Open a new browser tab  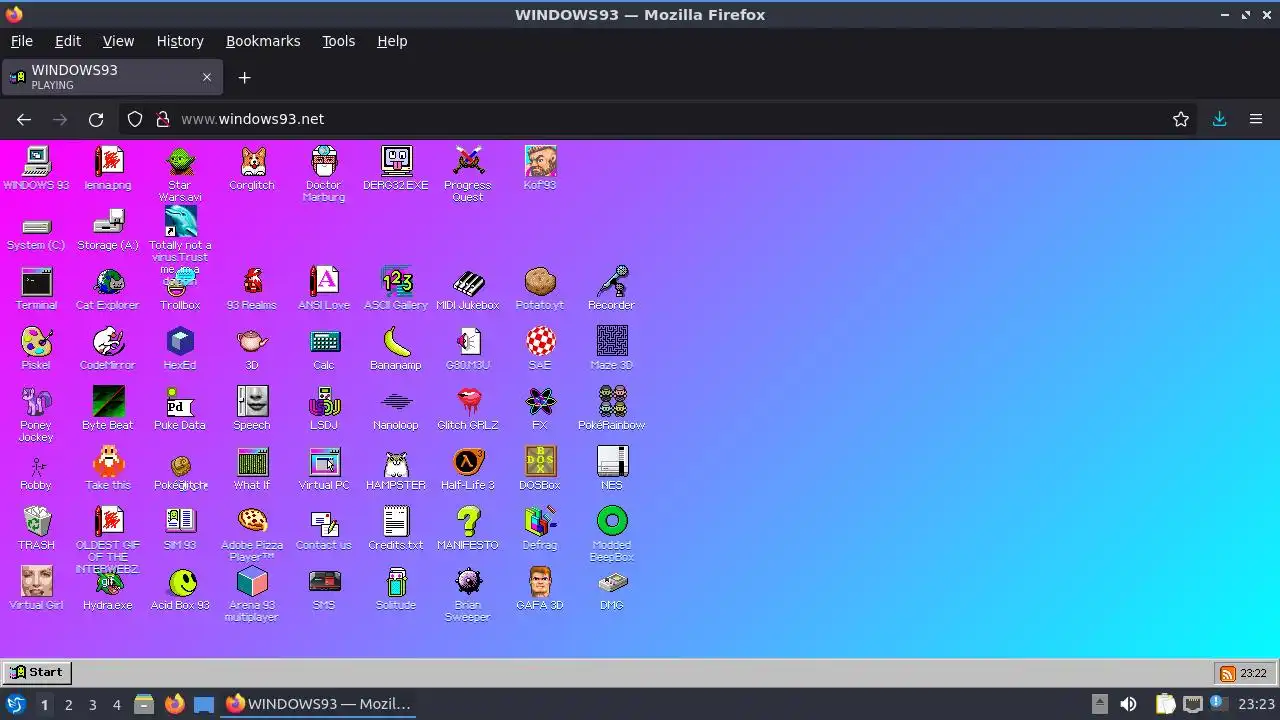pyautogui.click(x=244, y=77)
